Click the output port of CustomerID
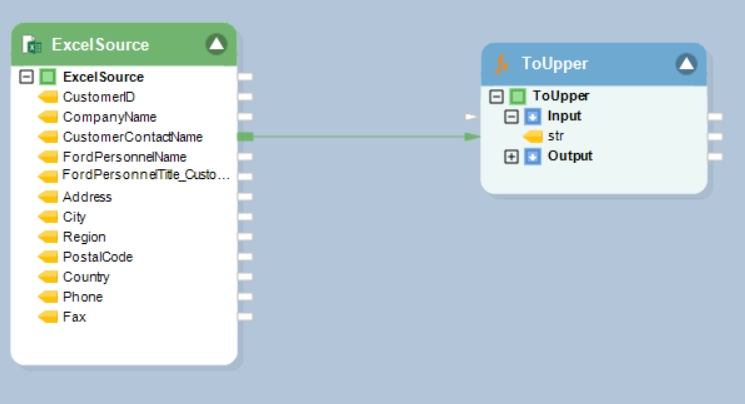Screen dimensions: 745x404 pos(245,96)
